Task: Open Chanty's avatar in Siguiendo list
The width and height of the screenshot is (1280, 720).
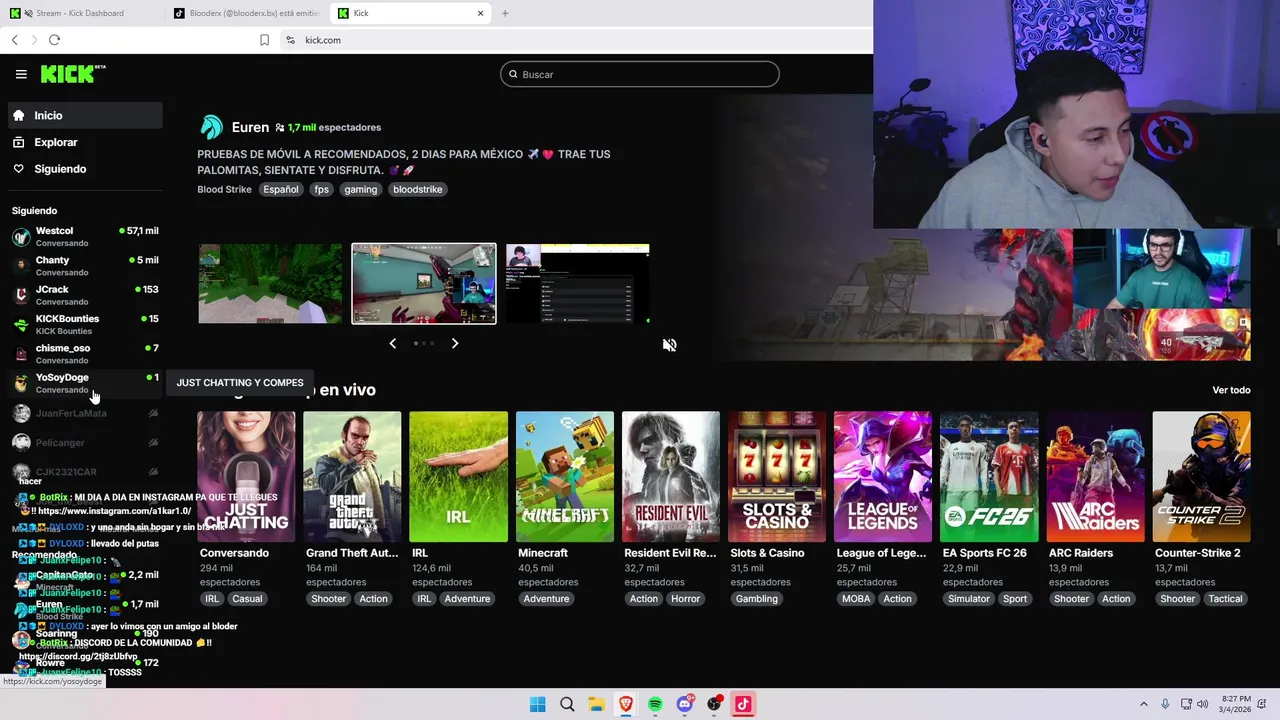Action: (21, 265)
